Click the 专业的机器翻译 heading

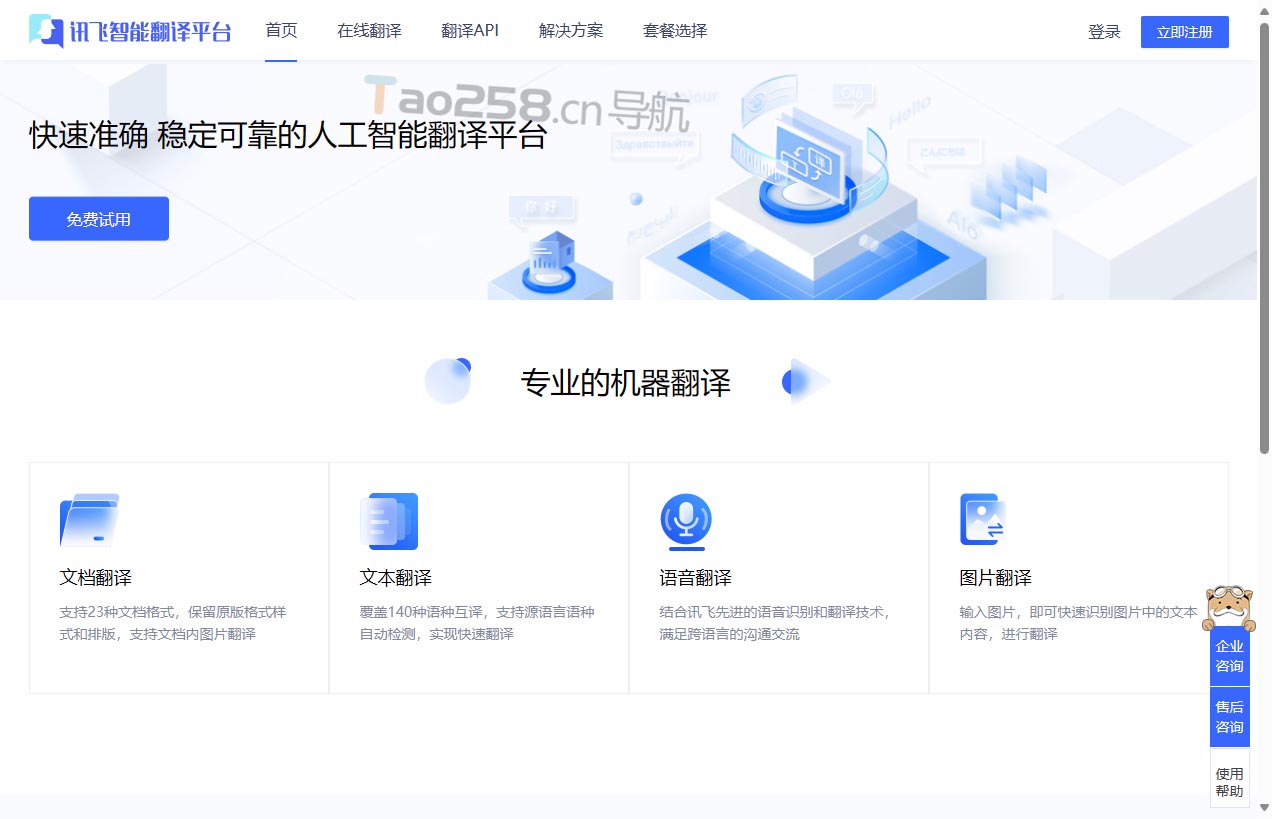tap(626, 382)
